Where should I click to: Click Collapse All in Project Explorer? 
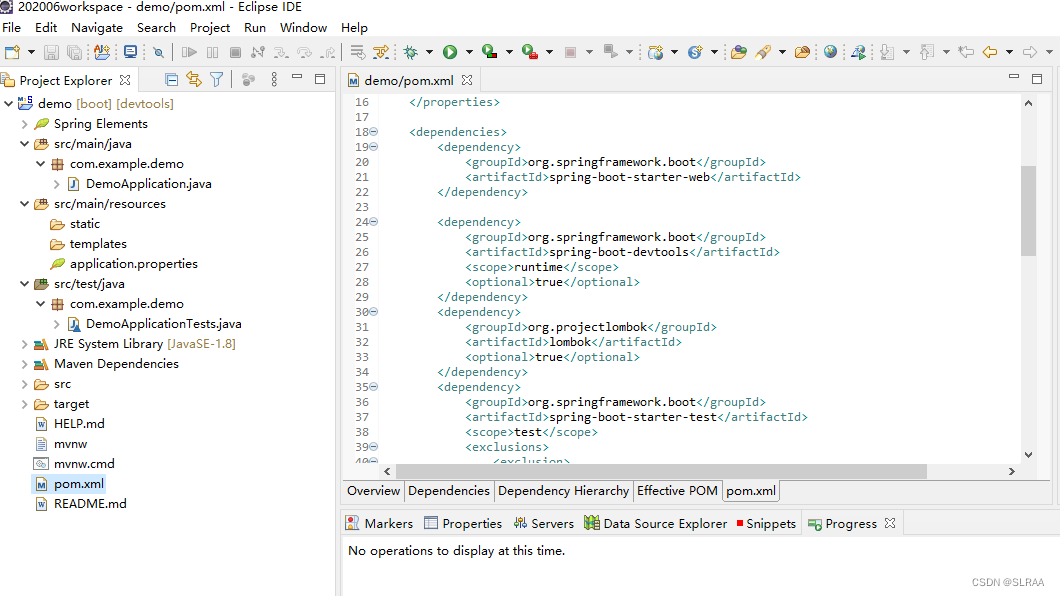point(172,80)
